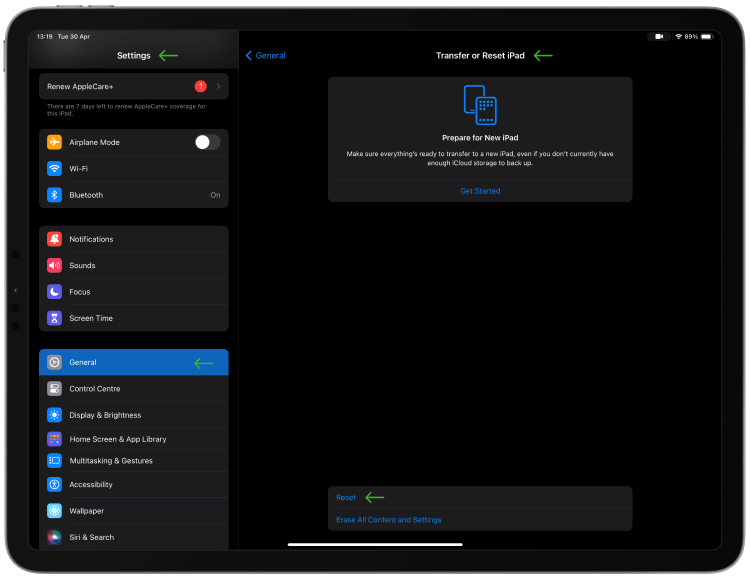Select Notifications in the sidebar
Screen dimensions: 750x581
[133, 239]
